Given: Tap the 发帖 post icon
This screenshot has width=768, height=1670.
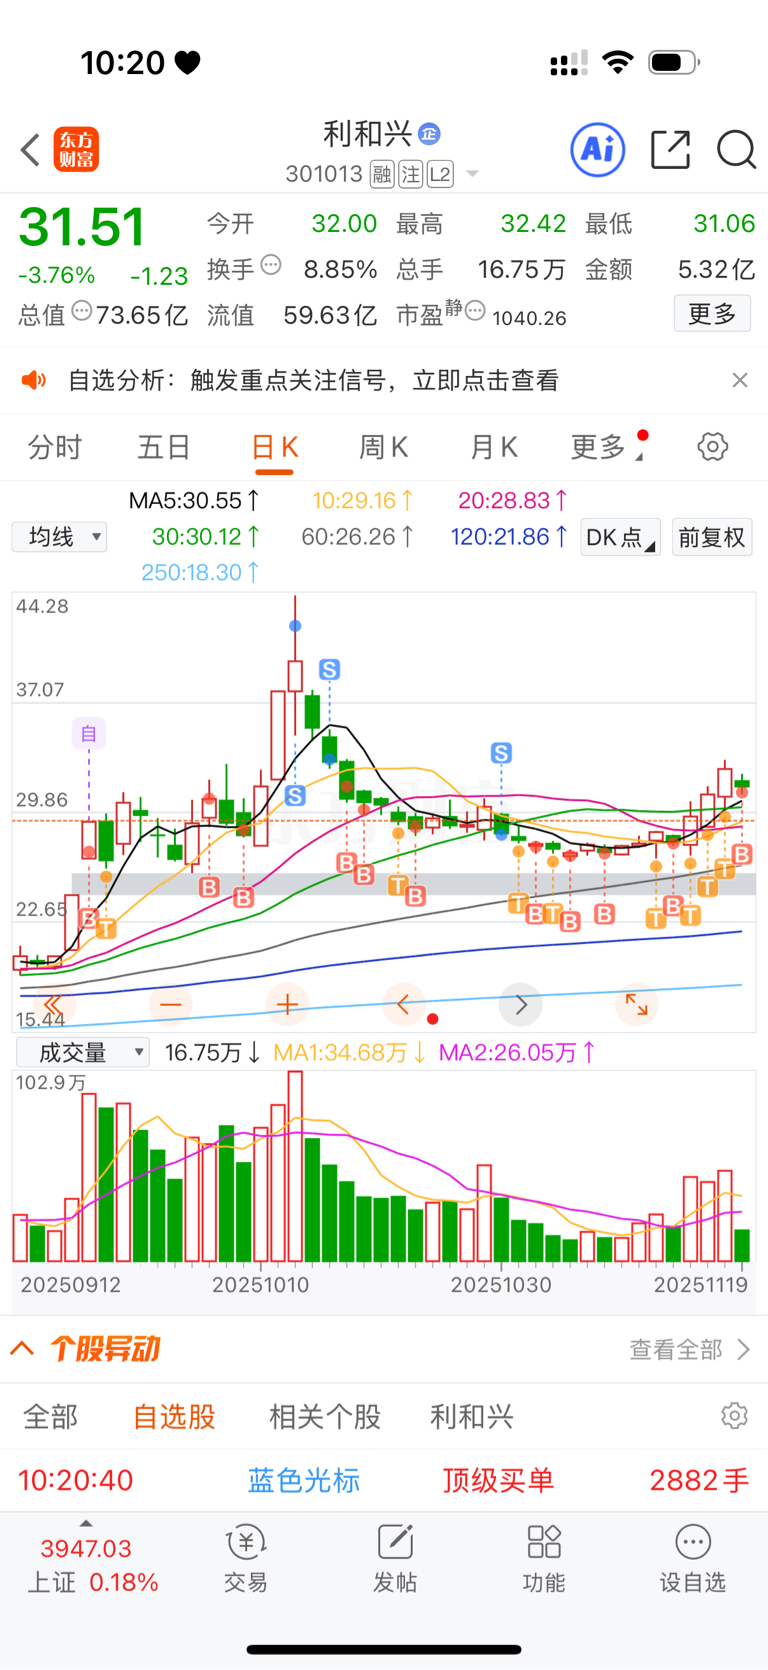Looking at the screenshot, I should point(395,1559).
